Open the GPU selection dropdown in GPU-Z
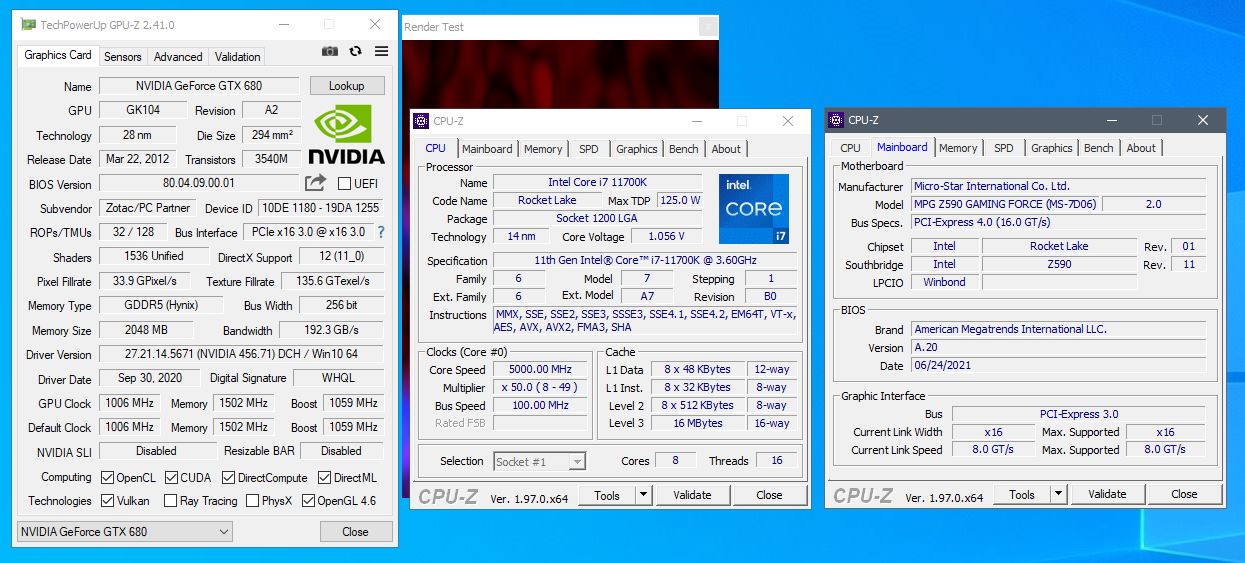 click(x=125, y=531)
